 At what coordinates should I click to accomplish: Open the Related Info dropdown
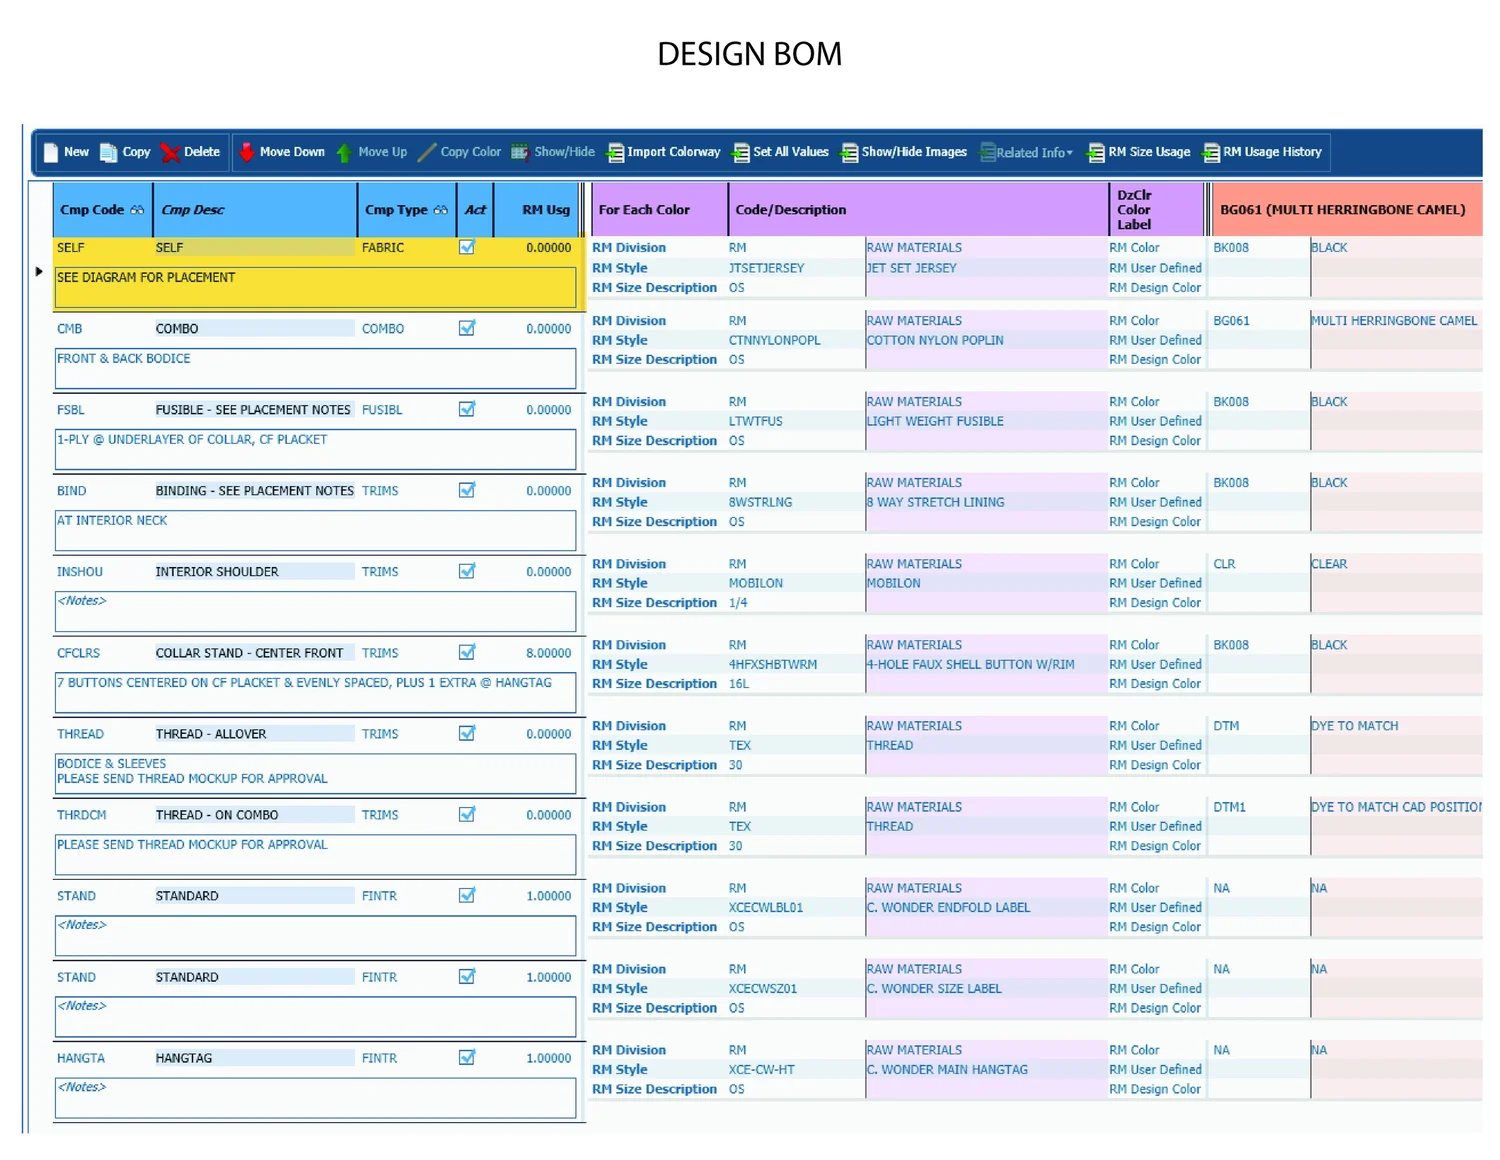(1027, 153)
